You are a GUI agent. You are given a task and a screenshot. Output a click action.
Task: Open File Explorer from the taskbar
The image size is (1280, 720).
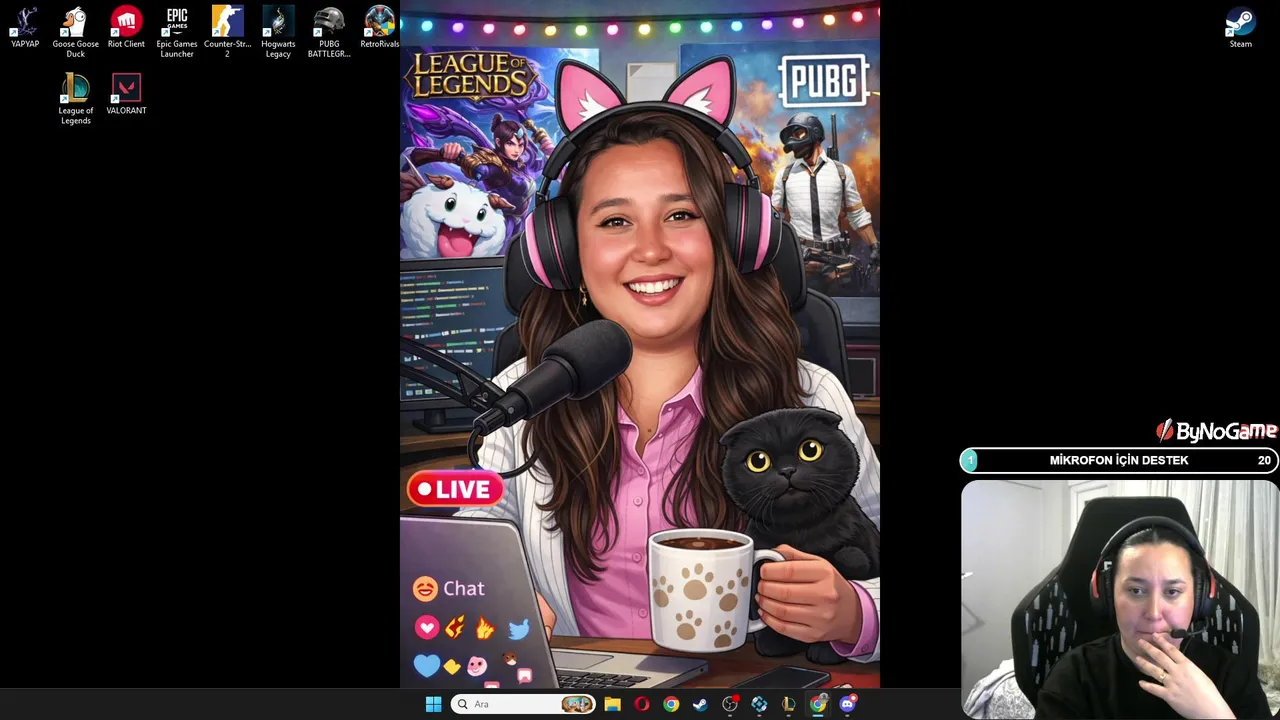tap(612, 704)
